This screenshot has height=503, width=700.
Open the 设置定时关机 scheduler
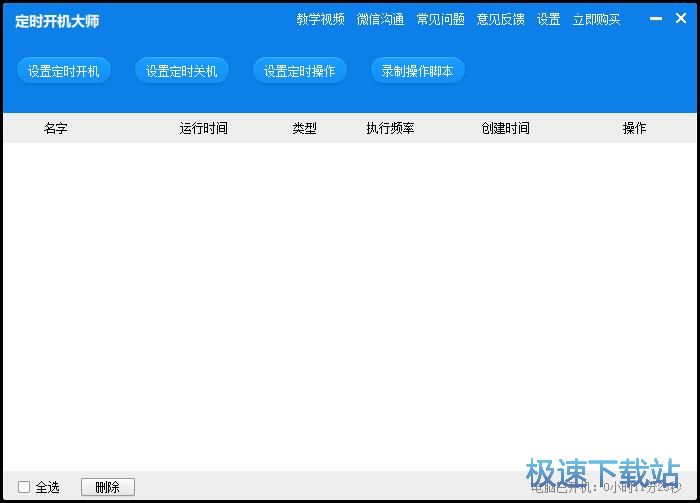182,71
